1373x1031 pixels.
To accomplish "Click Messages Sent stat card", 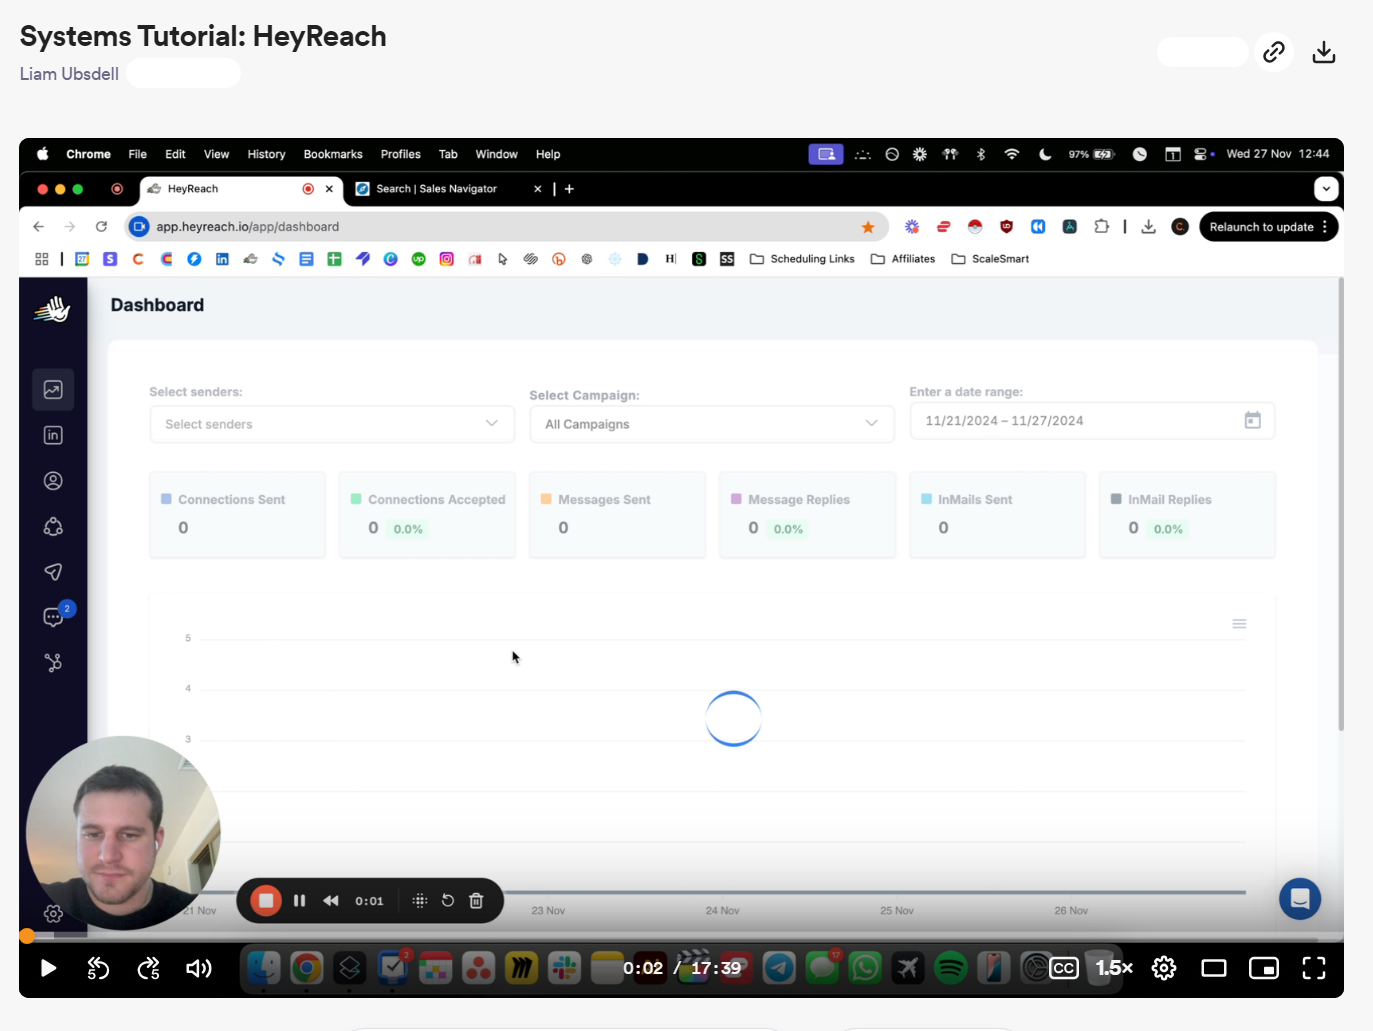I will click(x=617, y=514).
